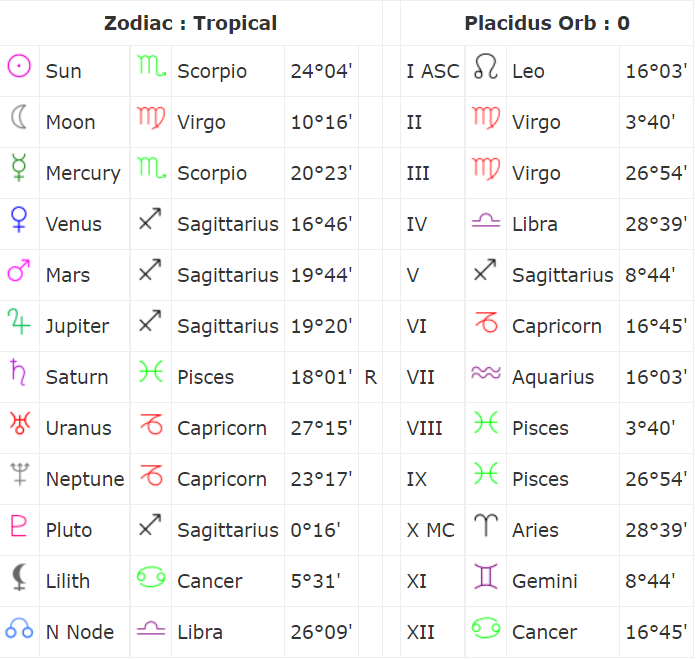This screenshot has height=660, width=697.
Task: Click the Placidus Orb : 0 header
Action: tap(547, 23)
